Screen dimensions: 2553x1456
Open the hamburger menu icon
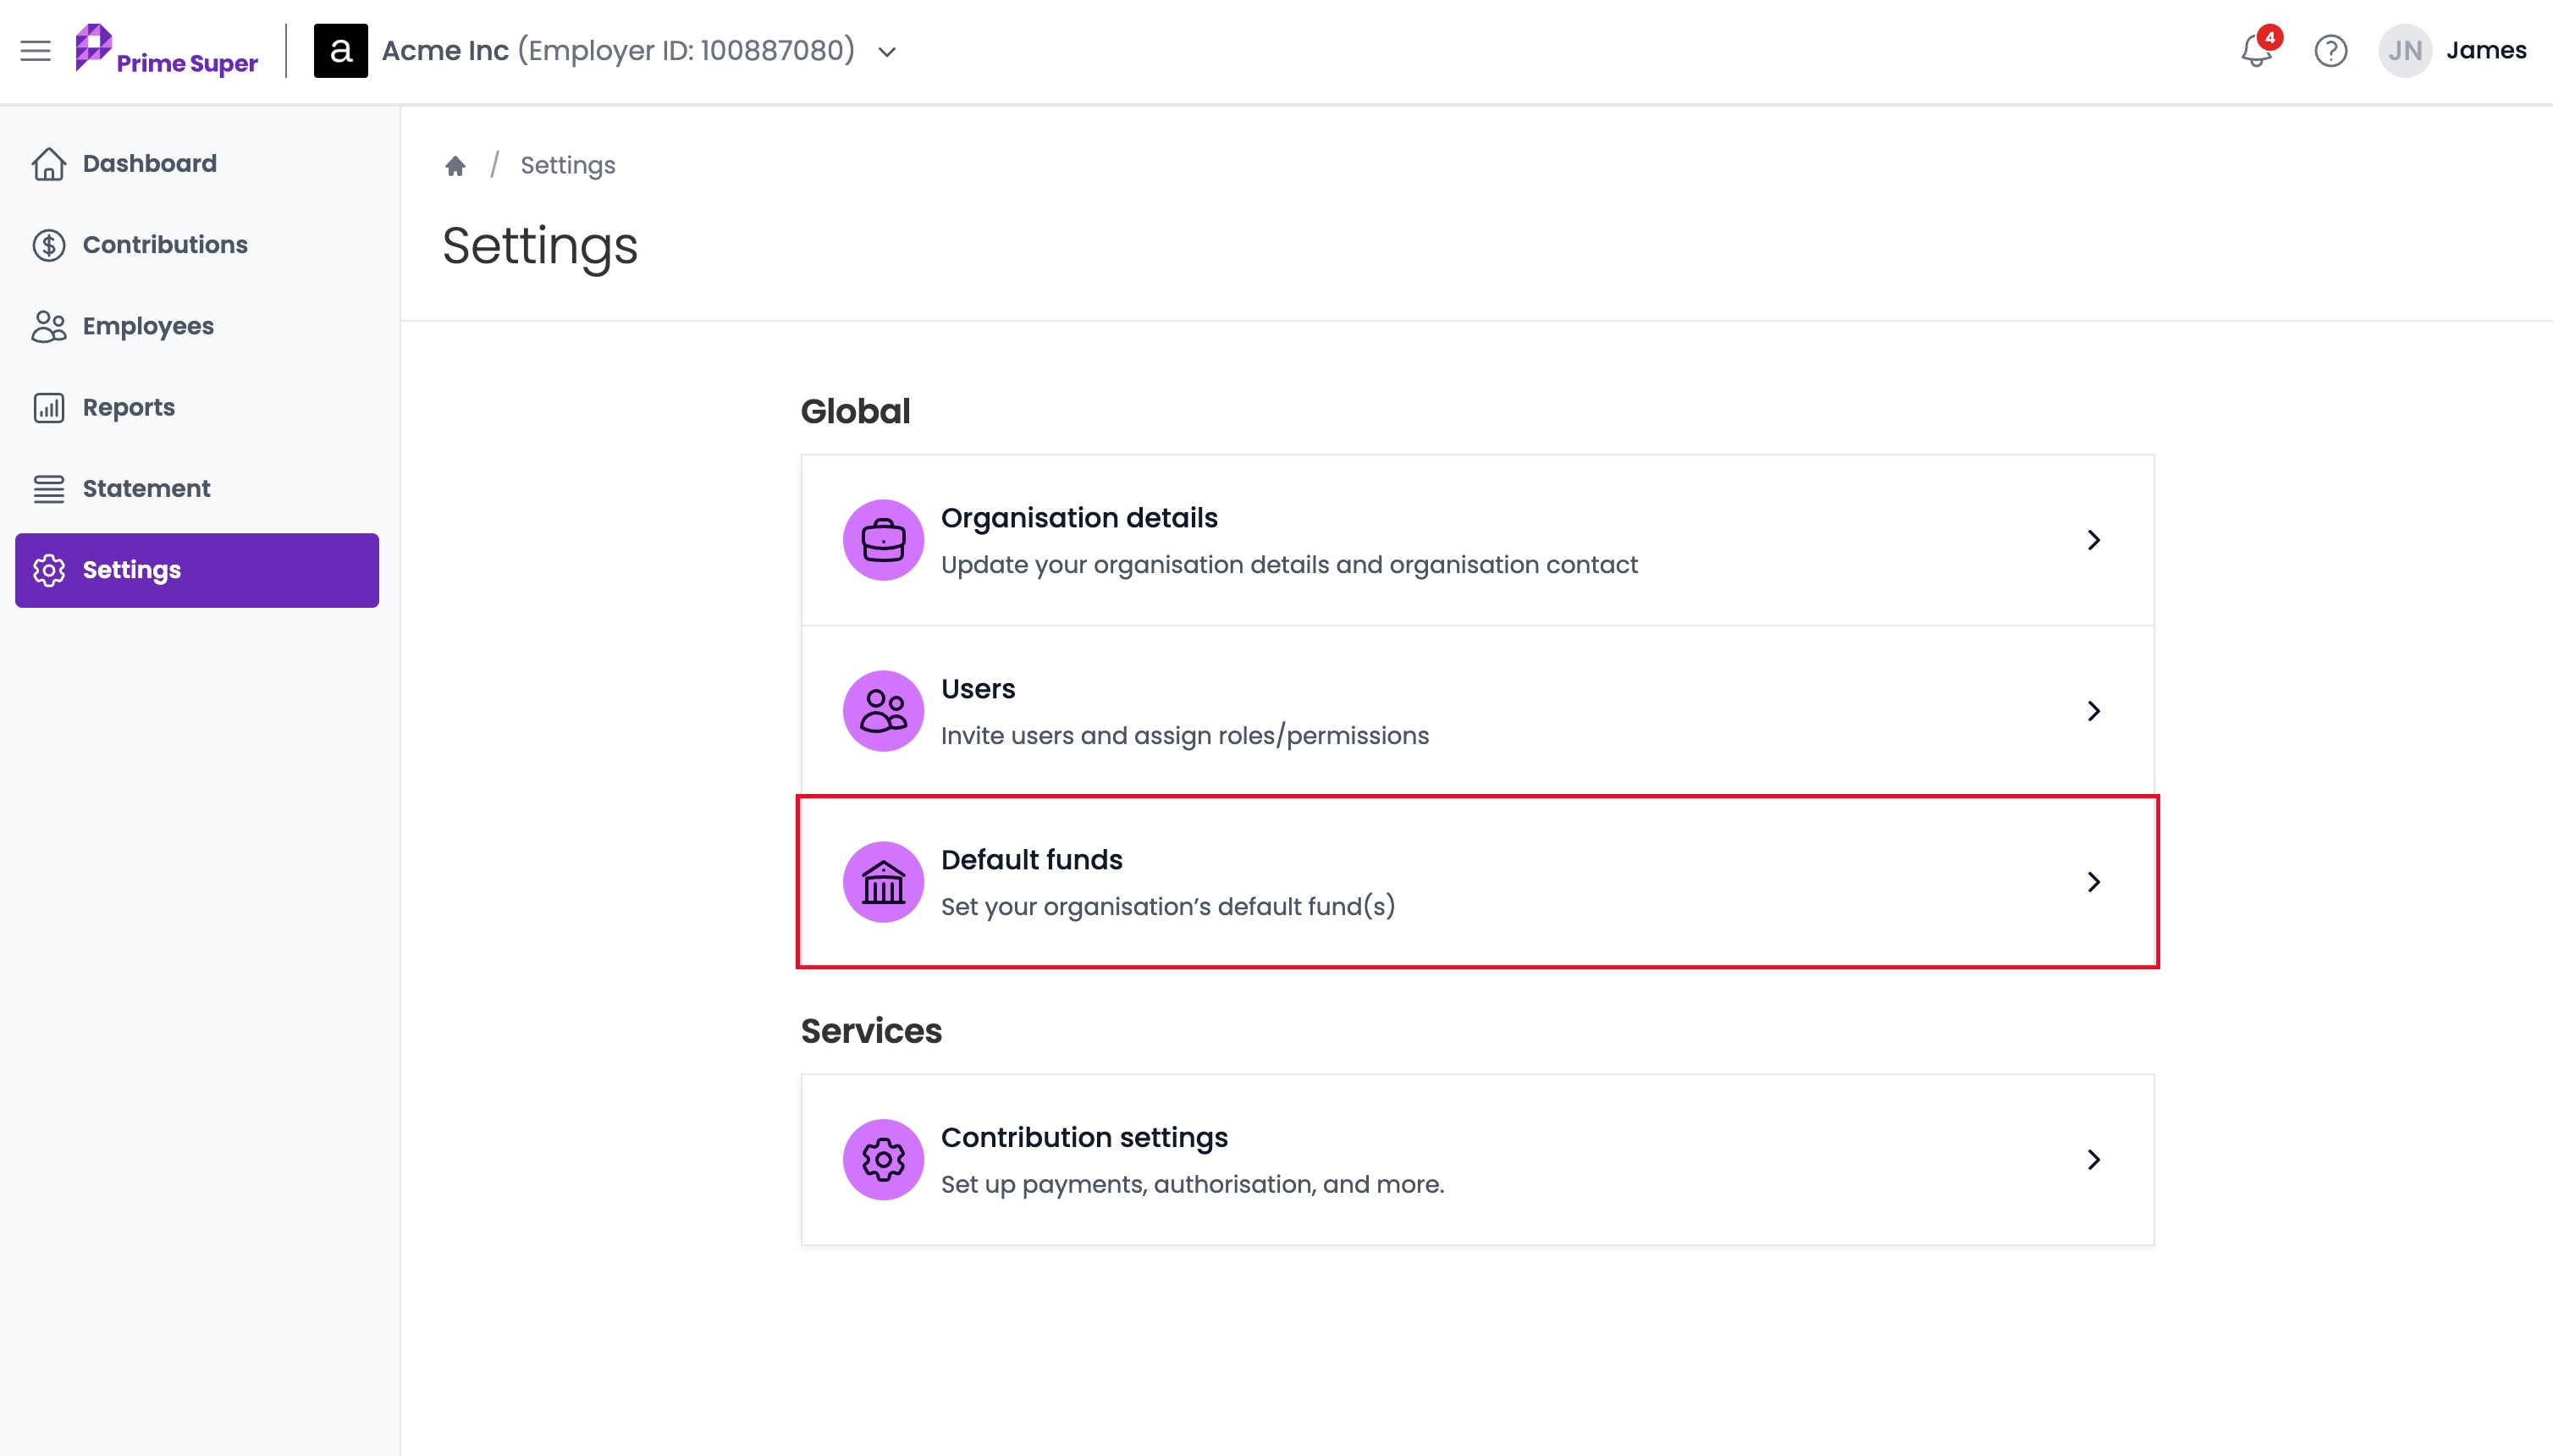35,50
